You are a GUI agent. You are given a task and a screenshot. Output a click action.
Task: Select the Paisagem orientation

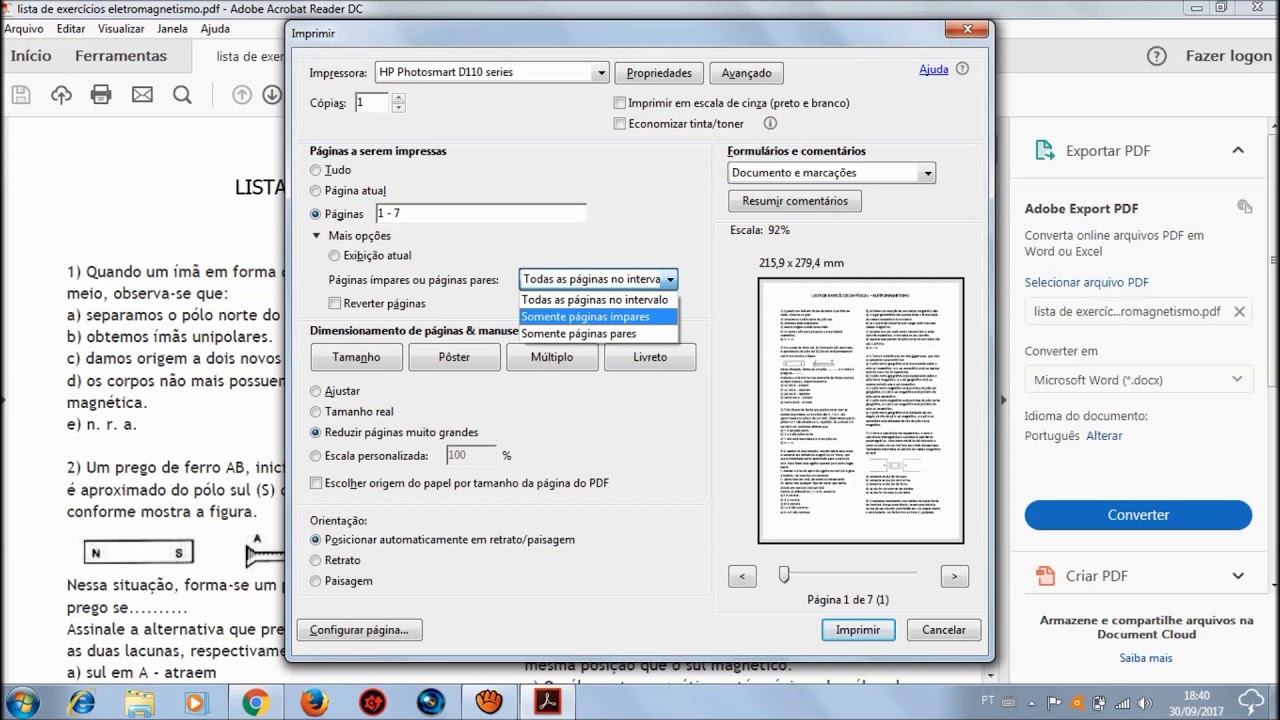click(x=316, y=581)
